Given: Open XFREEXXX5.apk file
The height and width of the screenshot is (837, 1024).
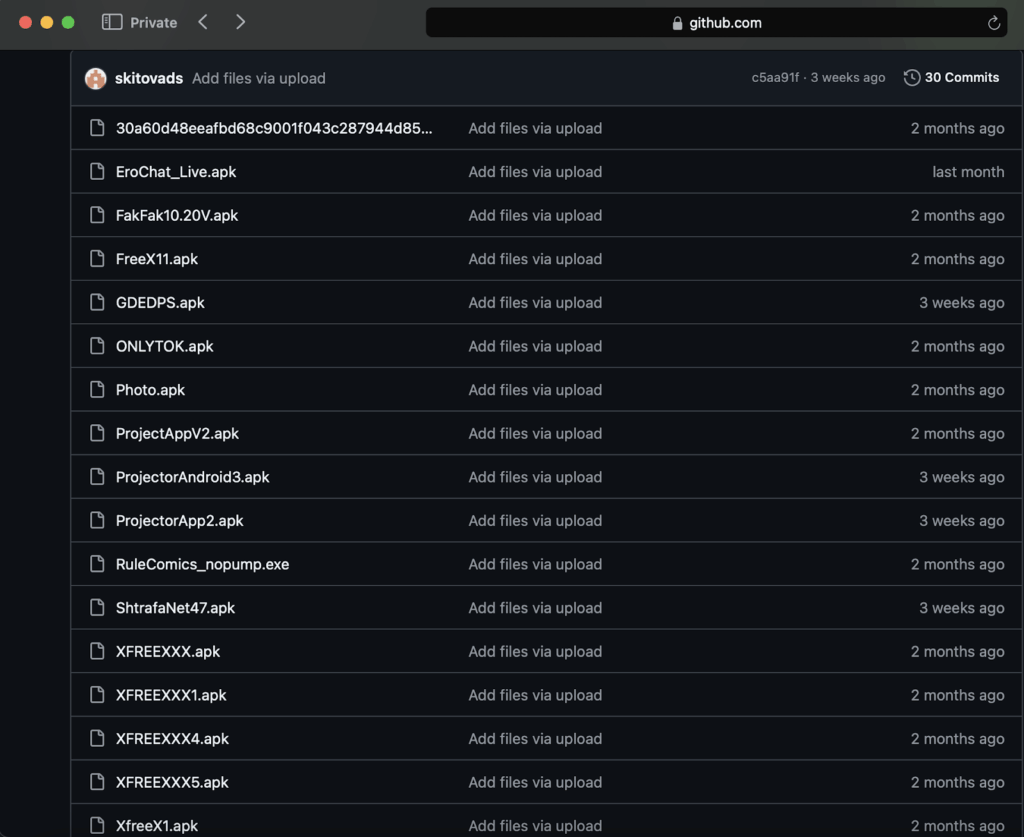Looking at the screenshot, I should [x=172, y=782].
